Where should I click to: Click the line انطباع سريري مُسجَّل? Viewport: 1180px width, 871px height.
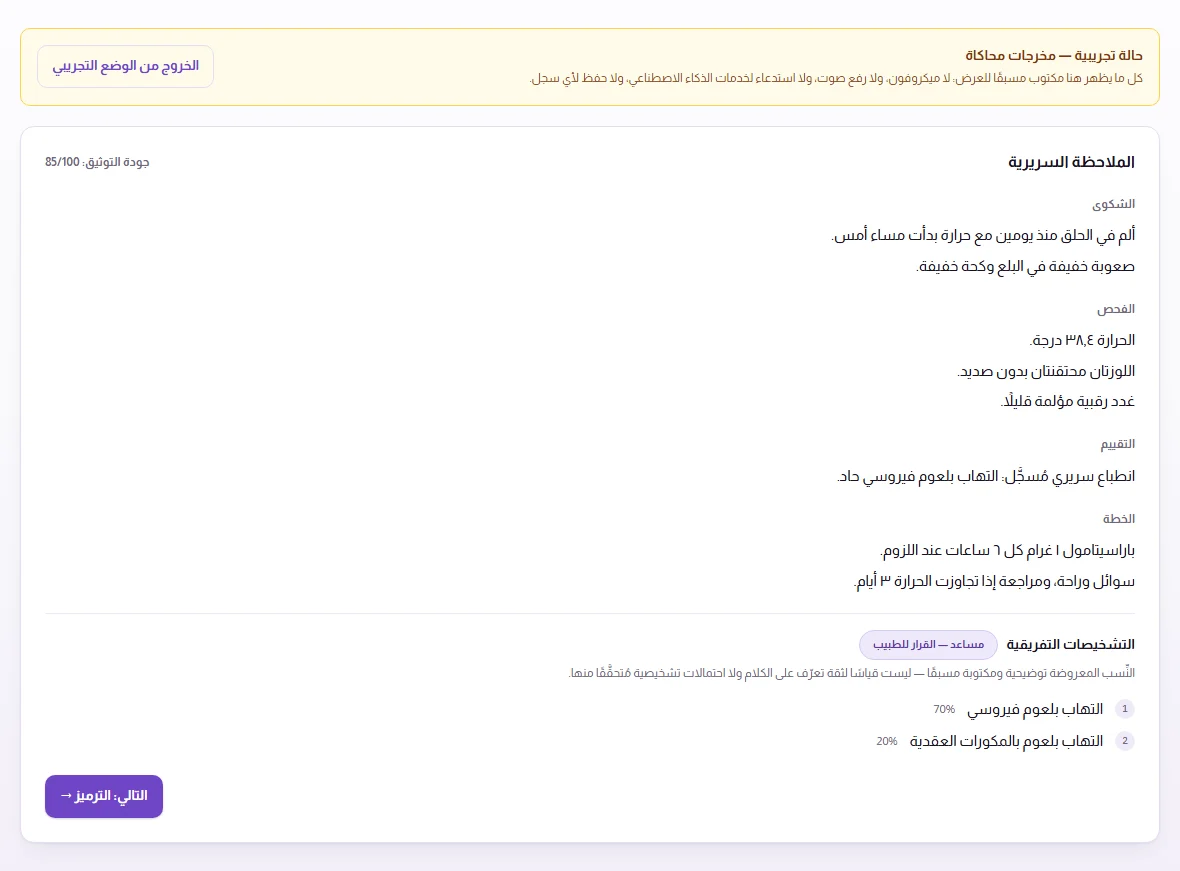986,476
